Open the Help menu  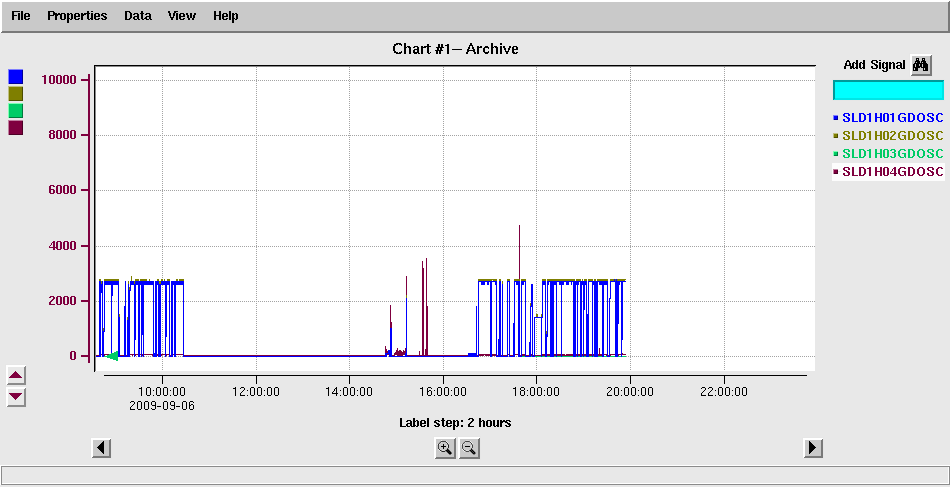pos(225,16)
